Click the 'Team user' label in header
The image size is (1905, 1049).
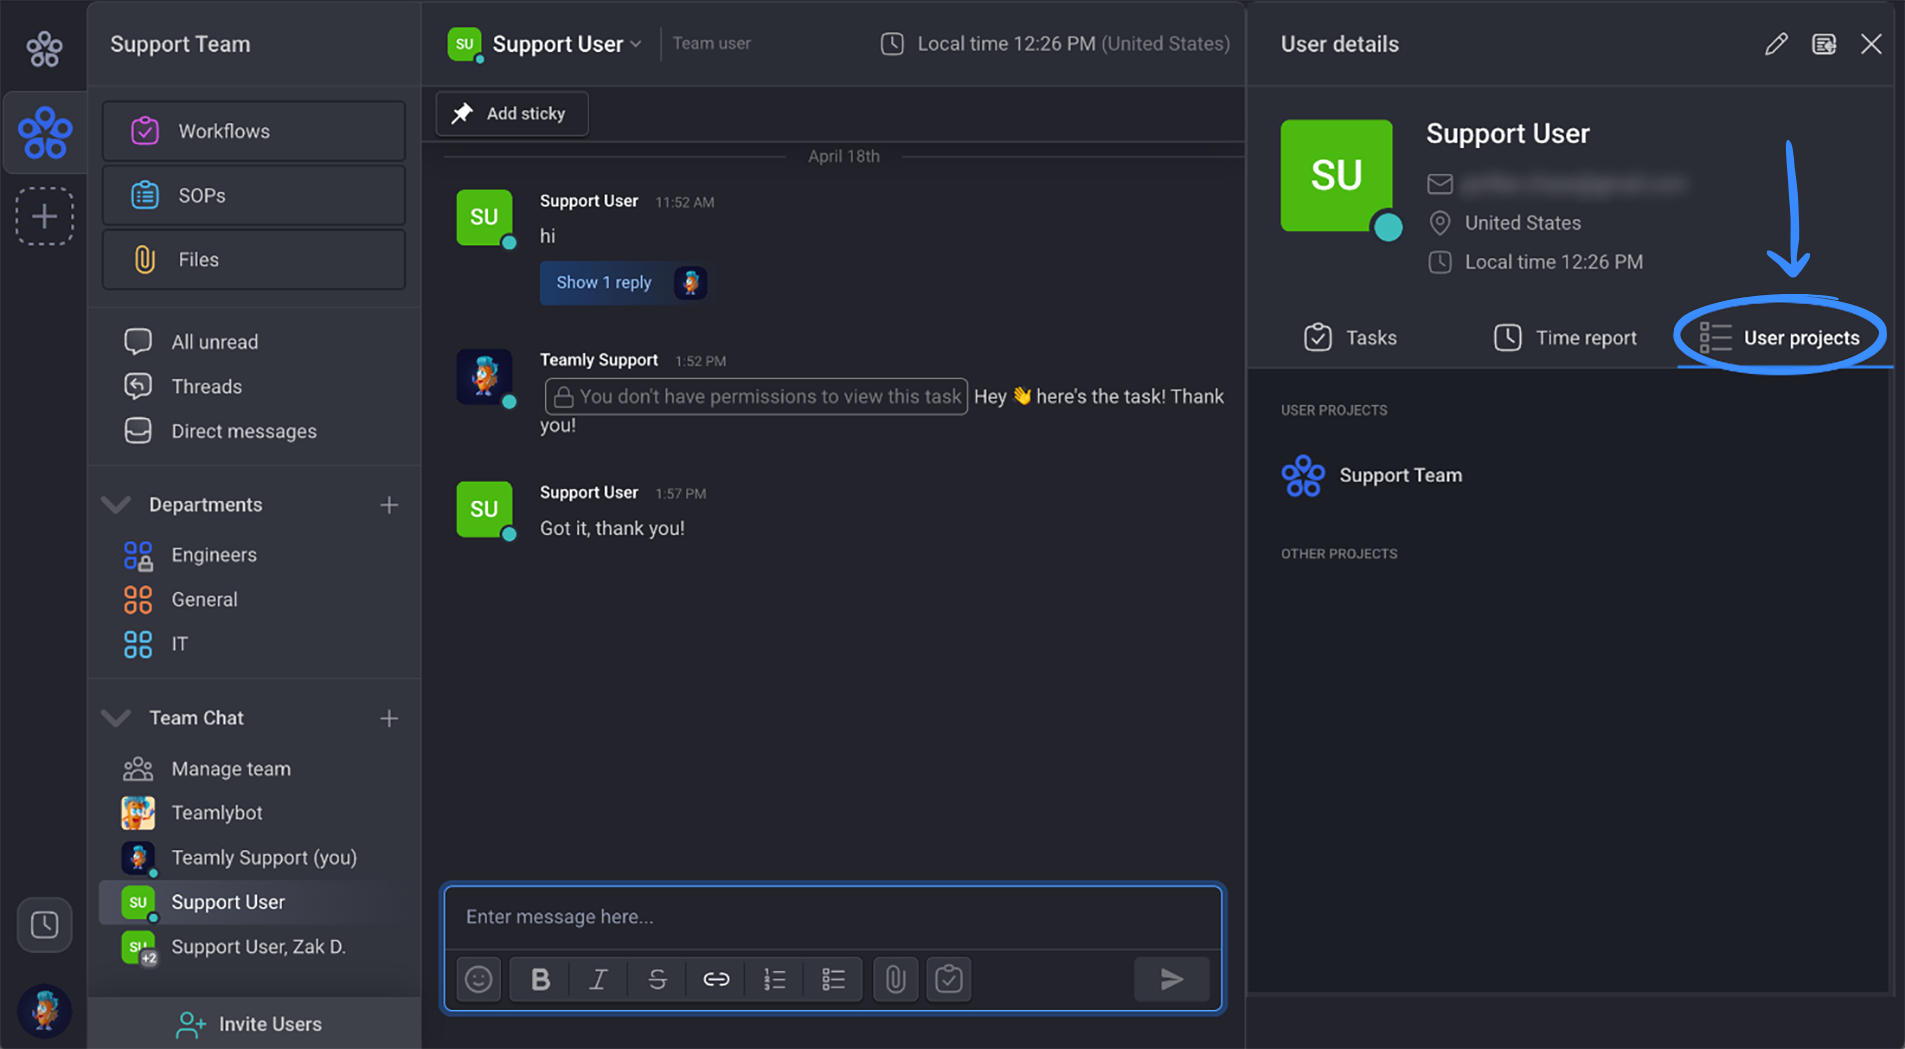click(x=711, y=44)
